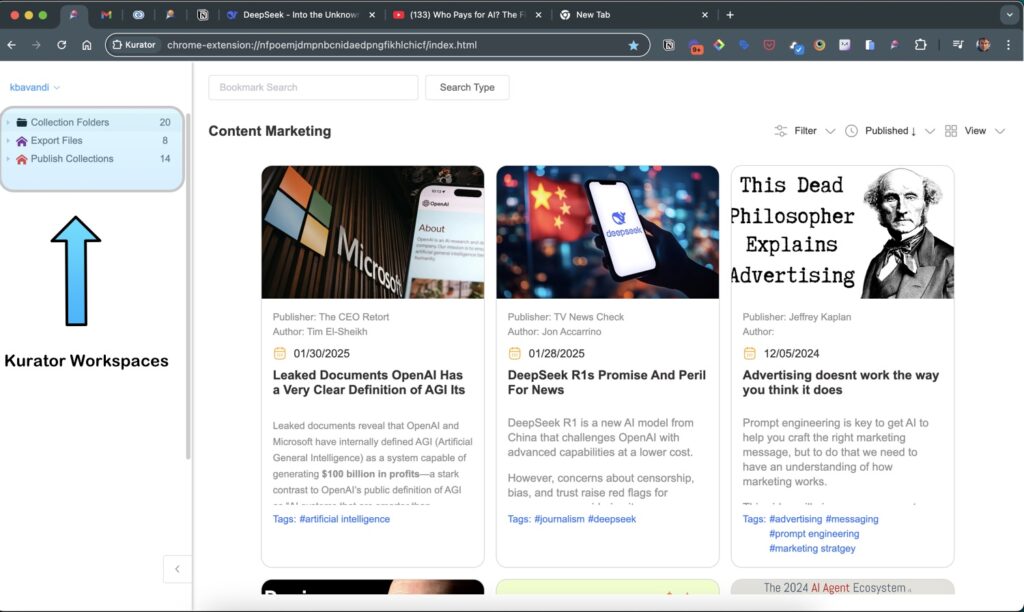The width and height of the screenshot is (1024, 612).
Task: Click the bookmark star in address bar
Action: point(633,45)
